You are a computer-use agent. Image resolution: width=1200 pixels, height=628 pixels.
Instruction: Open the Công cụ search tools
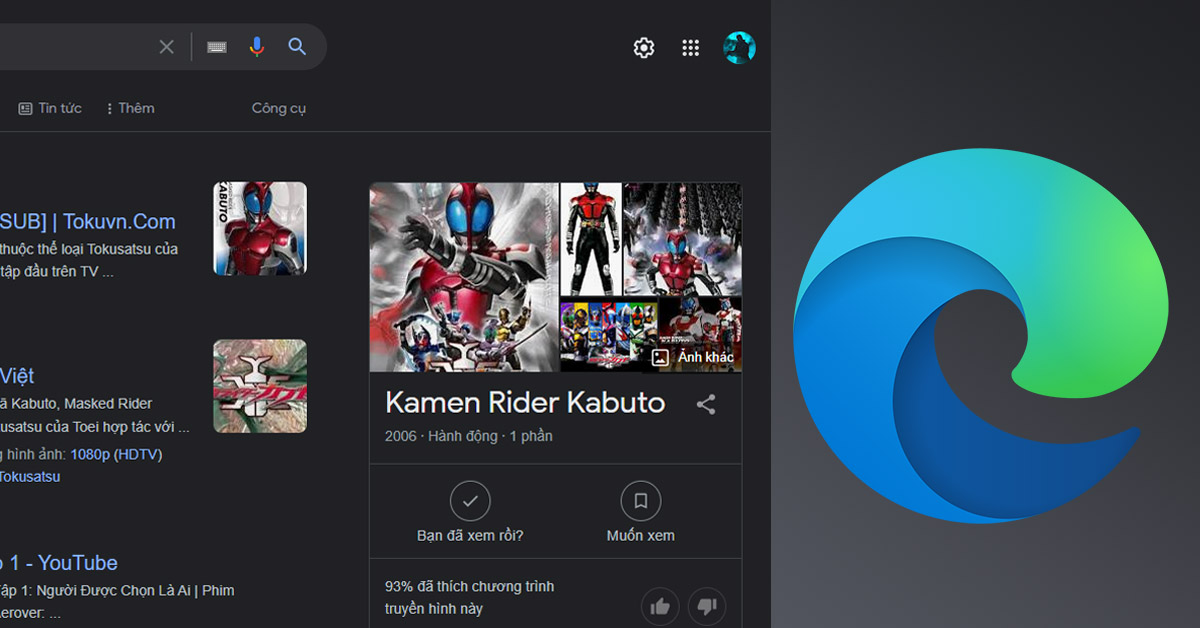pyautogui.click(x=279, y=108)
